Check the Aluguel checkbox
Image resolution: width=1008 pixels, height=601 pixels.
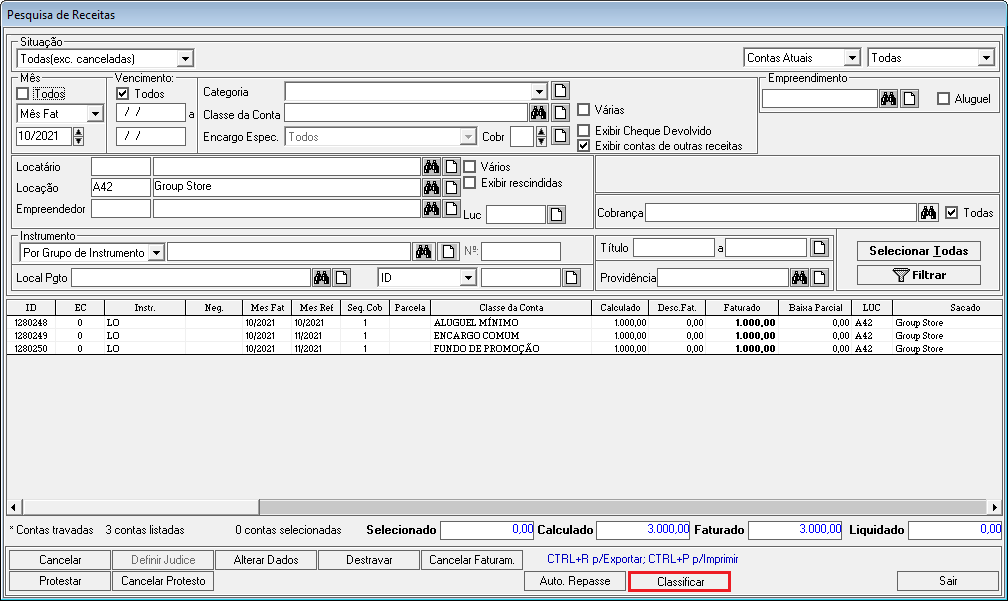point(943,99)
